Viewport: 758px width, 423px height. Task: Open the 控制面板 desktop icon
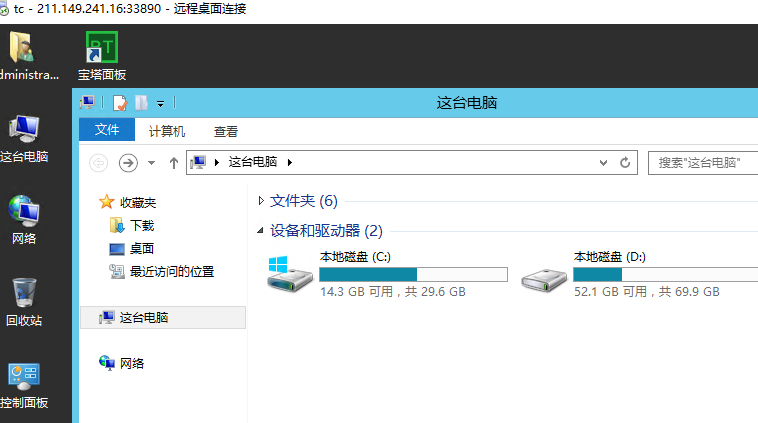[24, 383]
